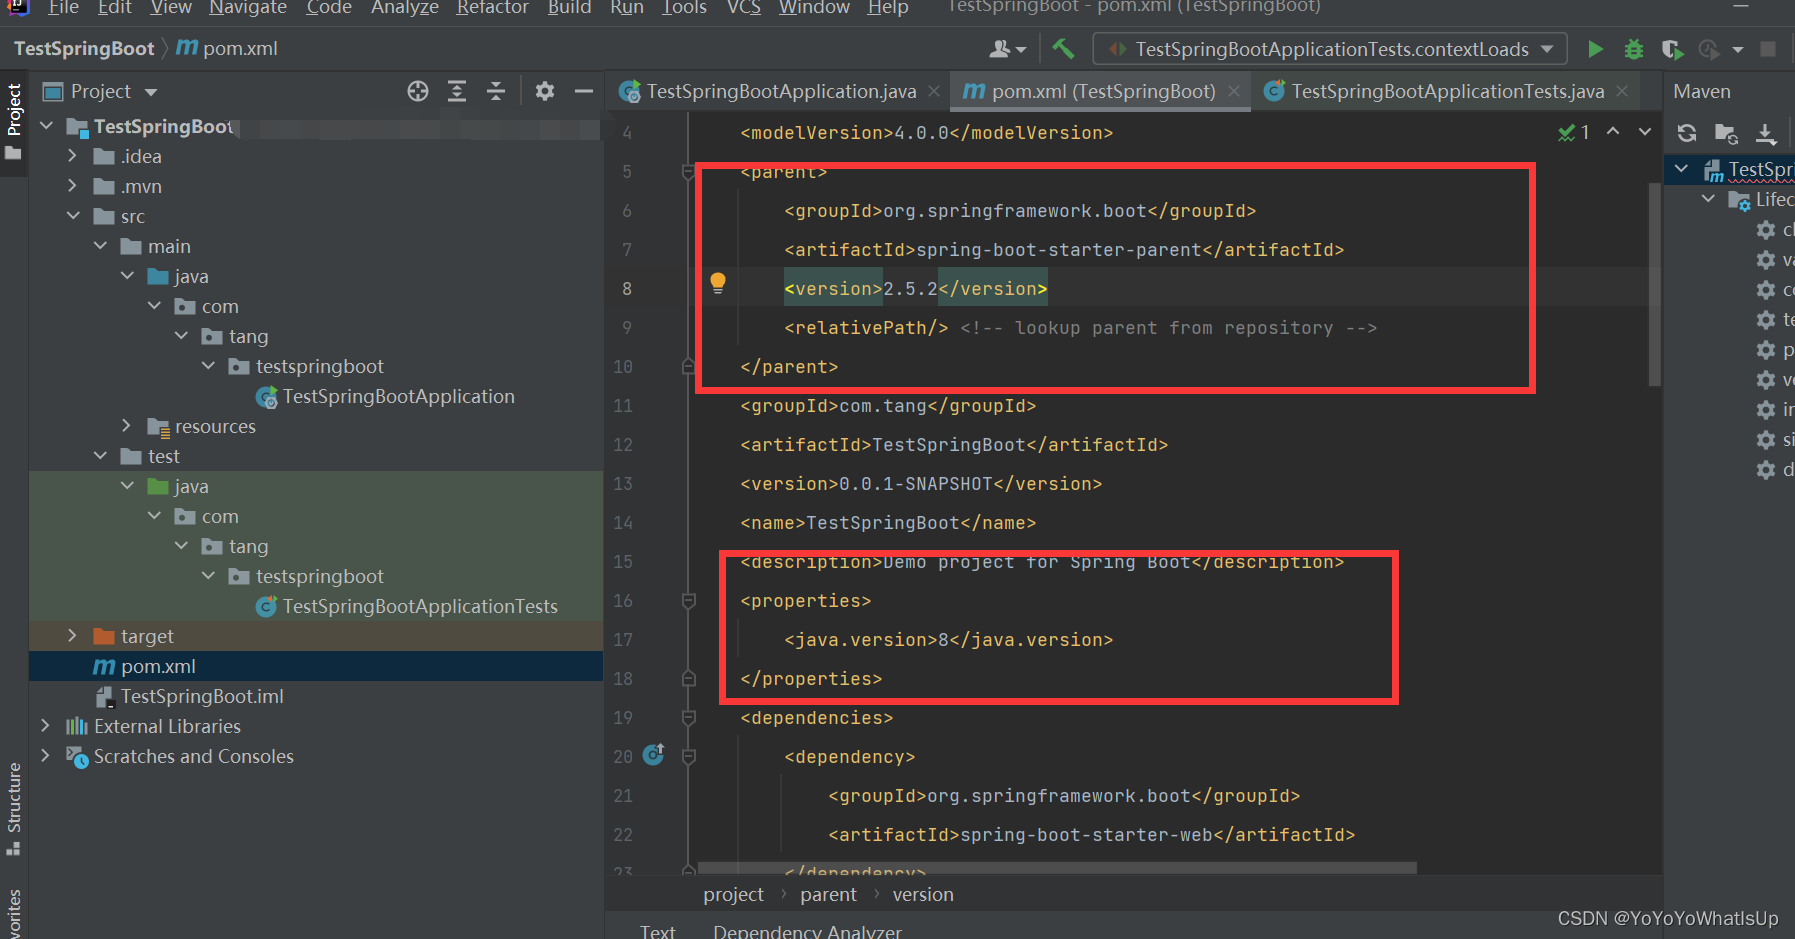Expand the resources folder
The image size is (1795, 939).
126,426
